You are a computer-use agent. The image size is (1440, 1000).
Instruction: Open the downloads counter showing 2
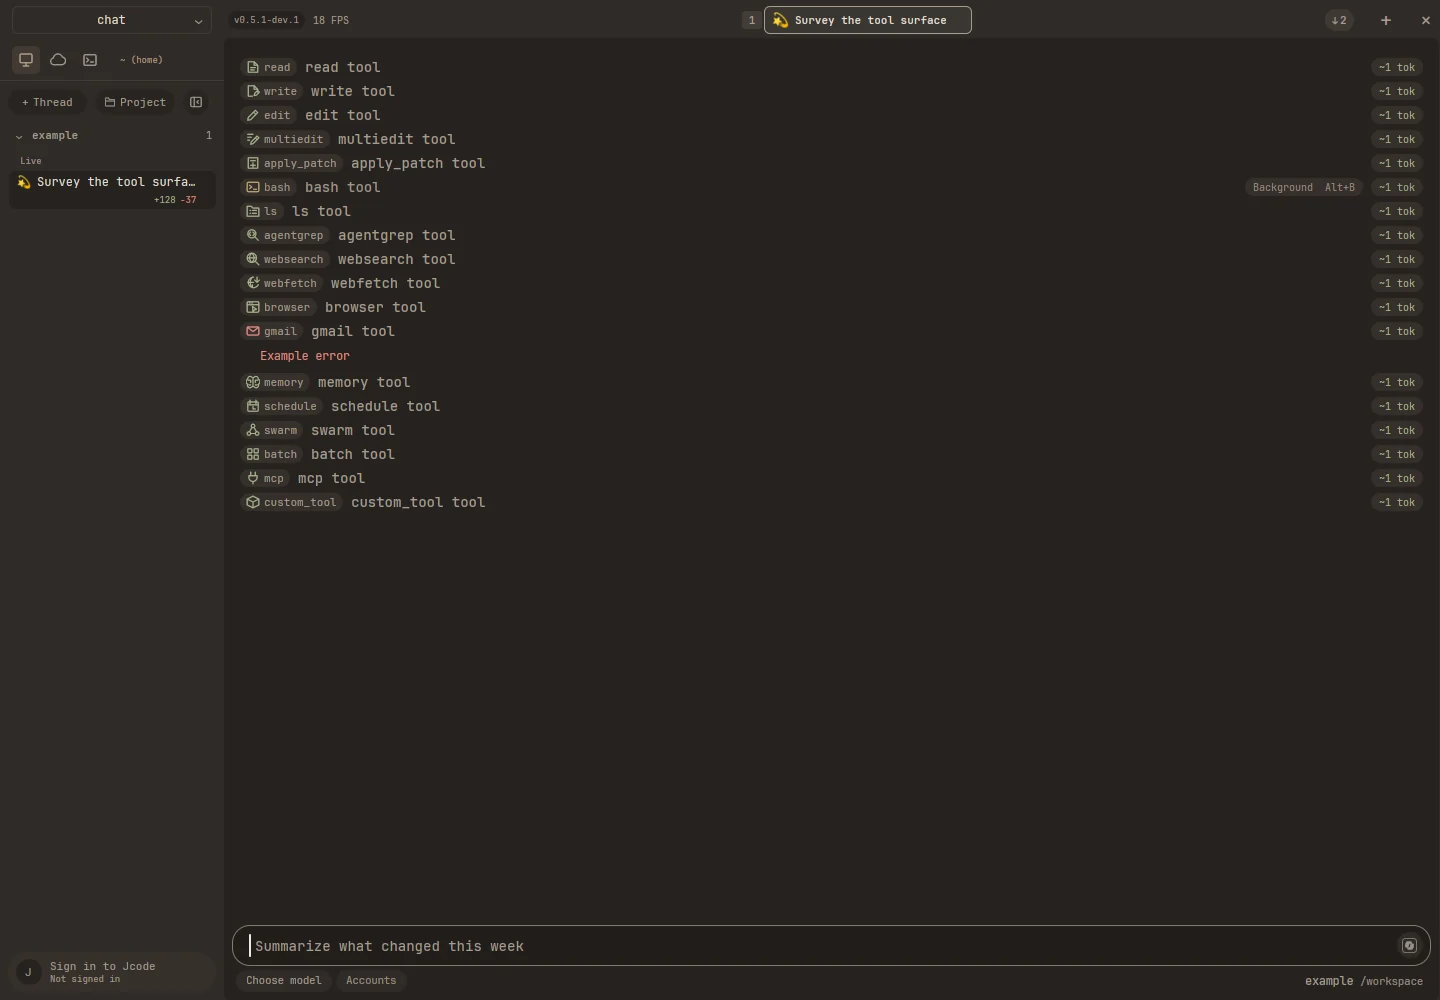pos(1339,20)
